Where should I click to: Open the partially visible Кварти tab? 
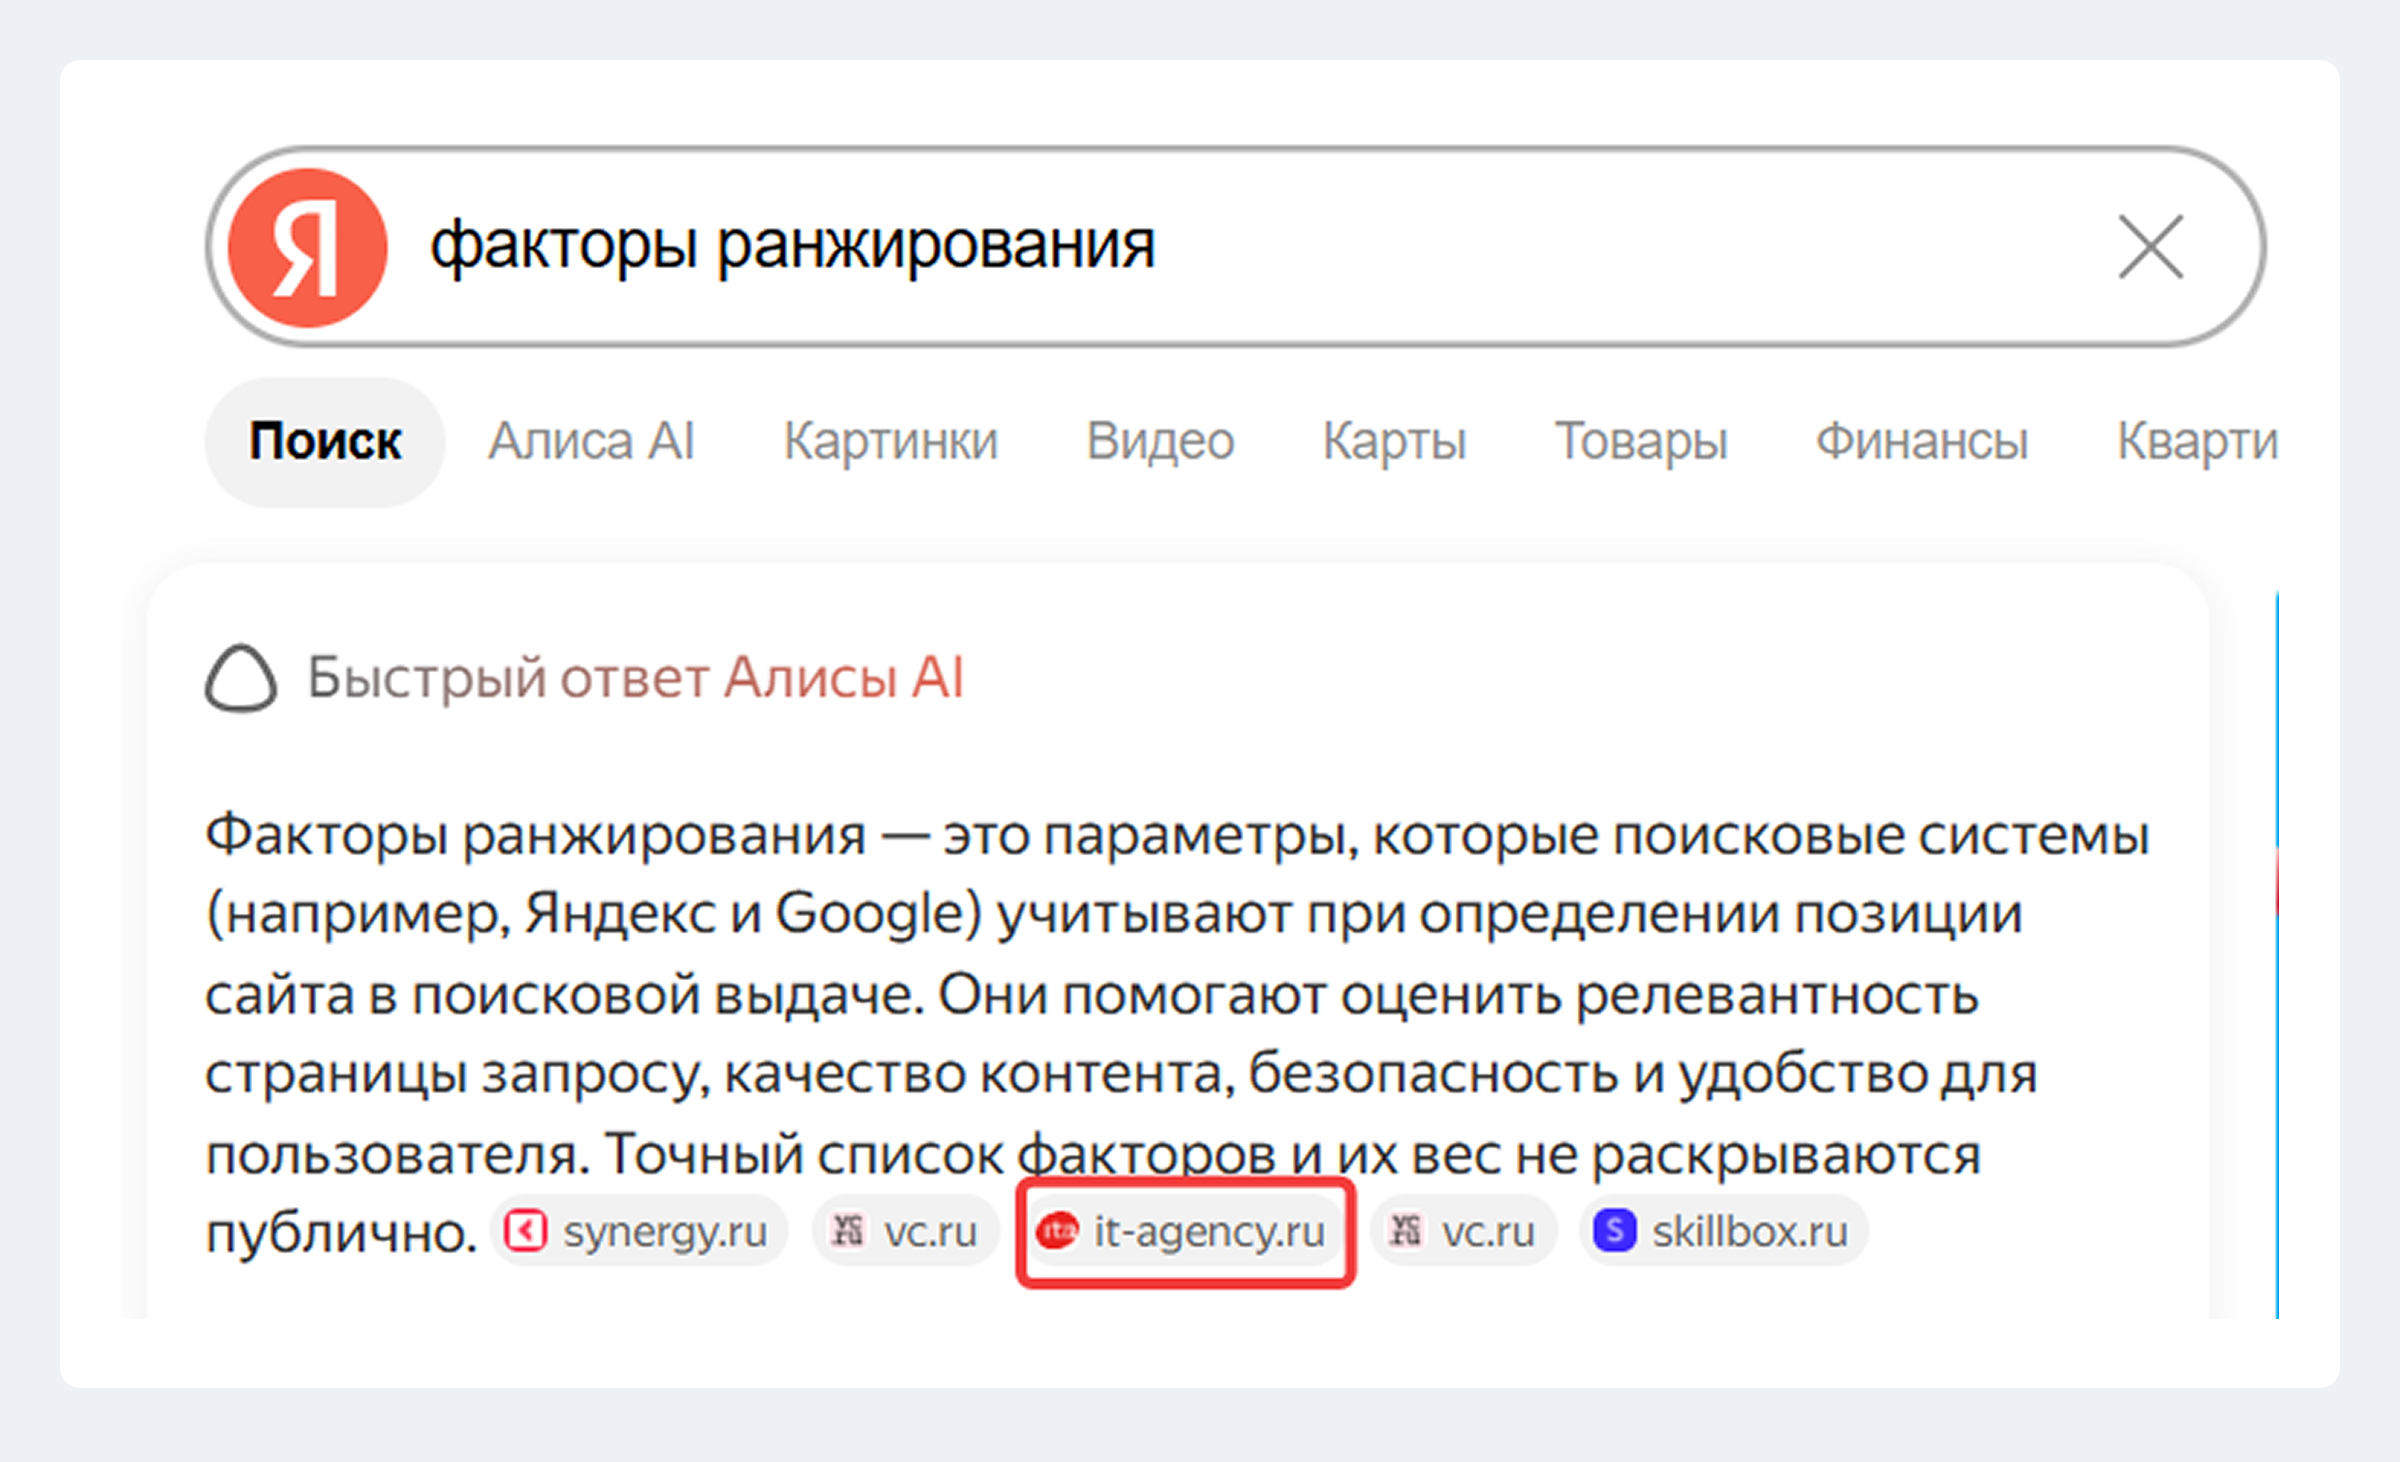2197,441
